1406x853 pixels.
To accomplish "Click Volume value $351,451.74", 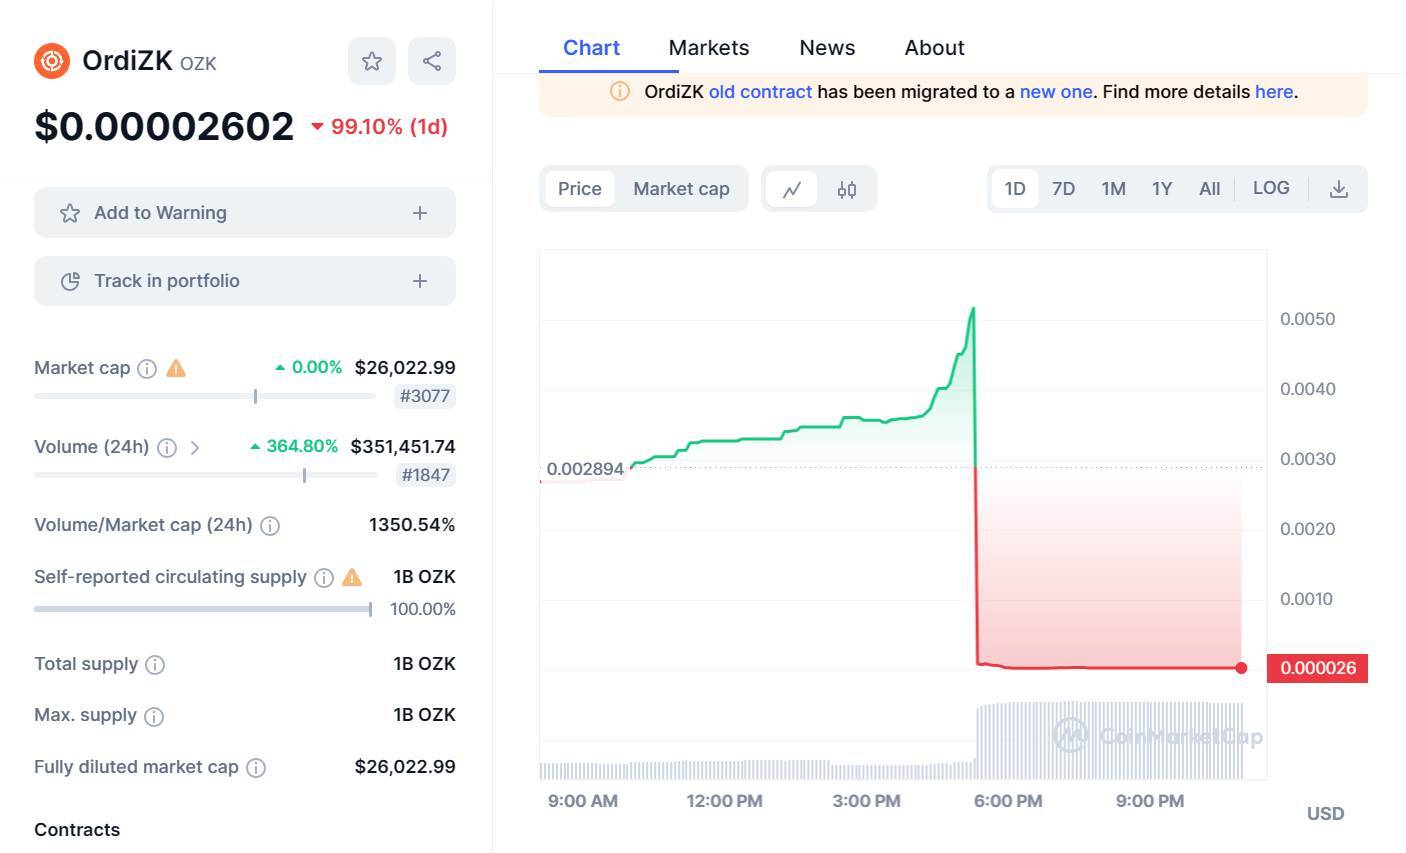I will point(403,447).
